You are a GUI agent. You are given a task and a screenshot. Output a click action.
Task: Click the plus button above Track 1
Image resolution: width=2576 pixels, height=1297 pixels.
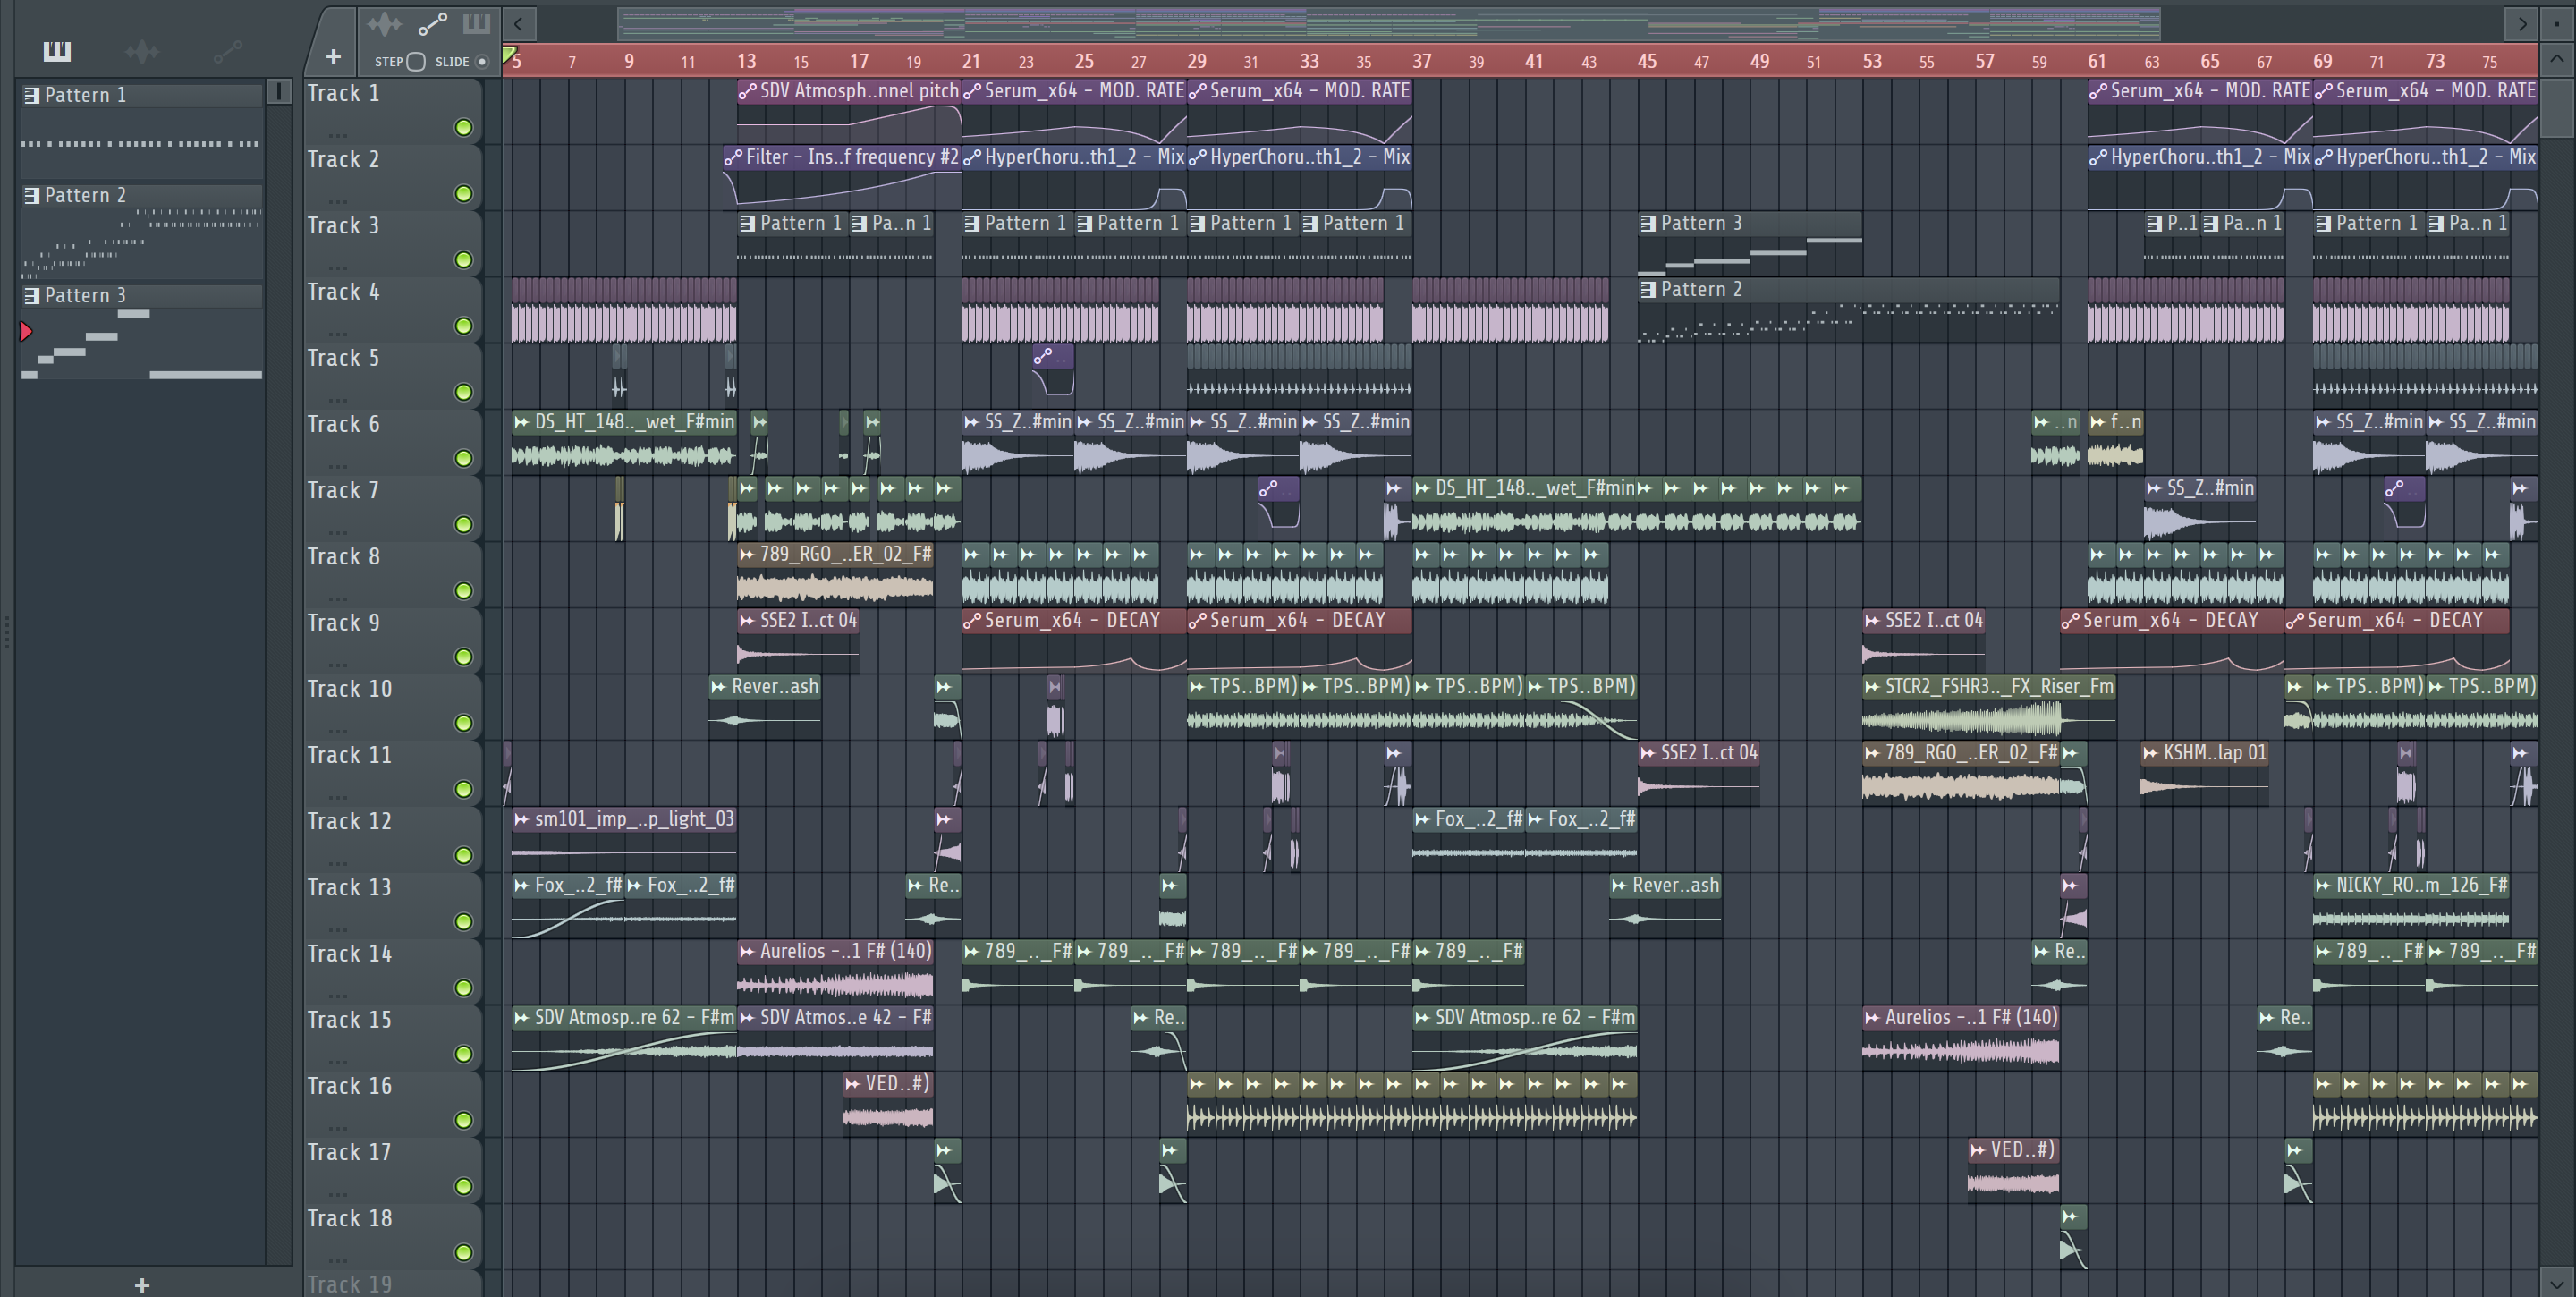[333, 57]
